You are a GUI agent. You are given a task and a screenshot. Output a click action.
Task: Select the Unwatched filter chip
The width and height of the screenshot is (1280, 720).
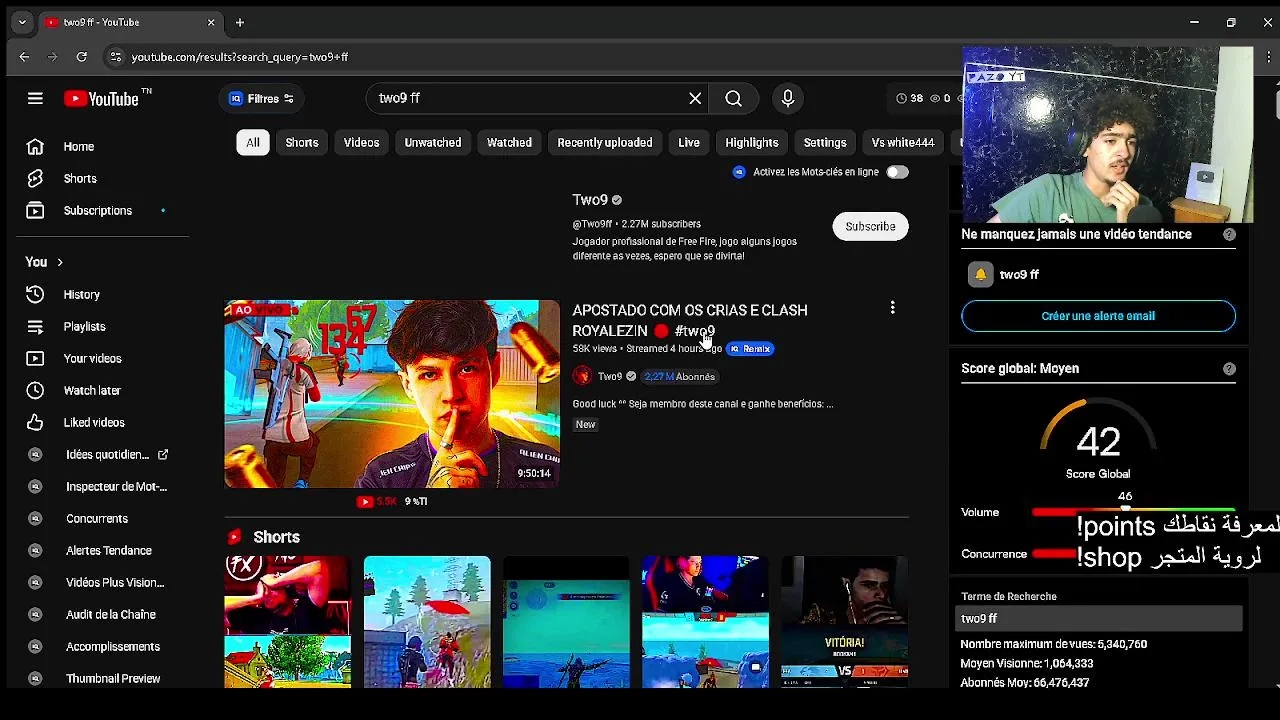(x=433, y=142)
